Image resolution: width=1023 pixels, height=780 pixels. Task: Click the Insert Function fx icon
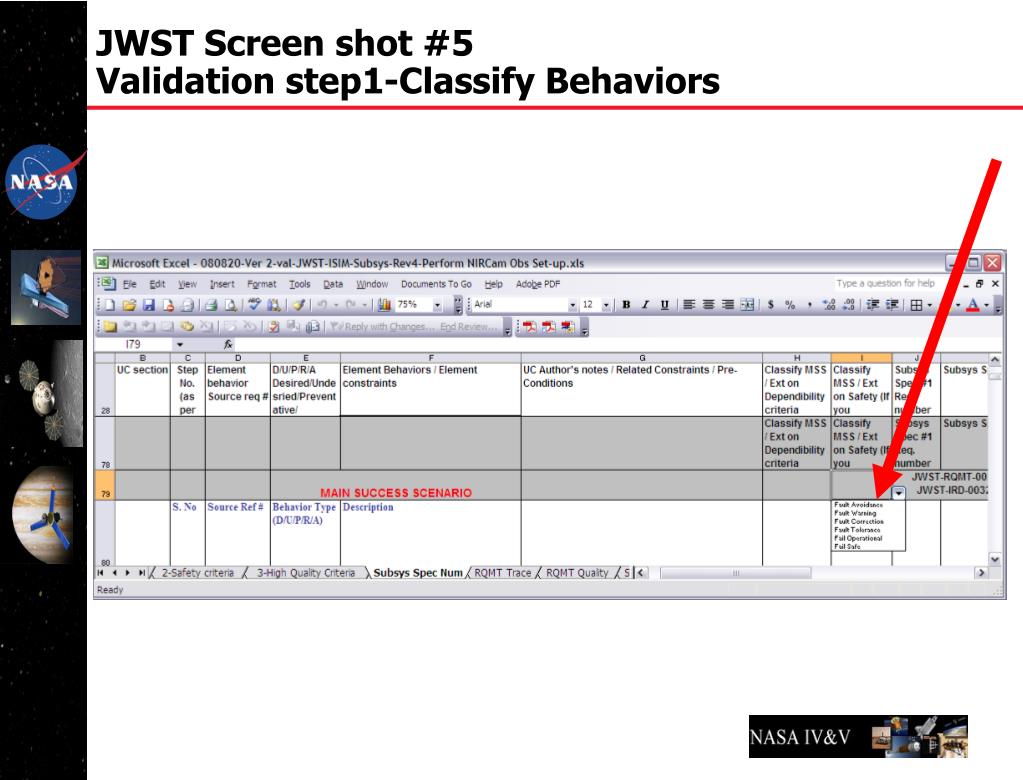pyautogui.click(x=228, y=344)
